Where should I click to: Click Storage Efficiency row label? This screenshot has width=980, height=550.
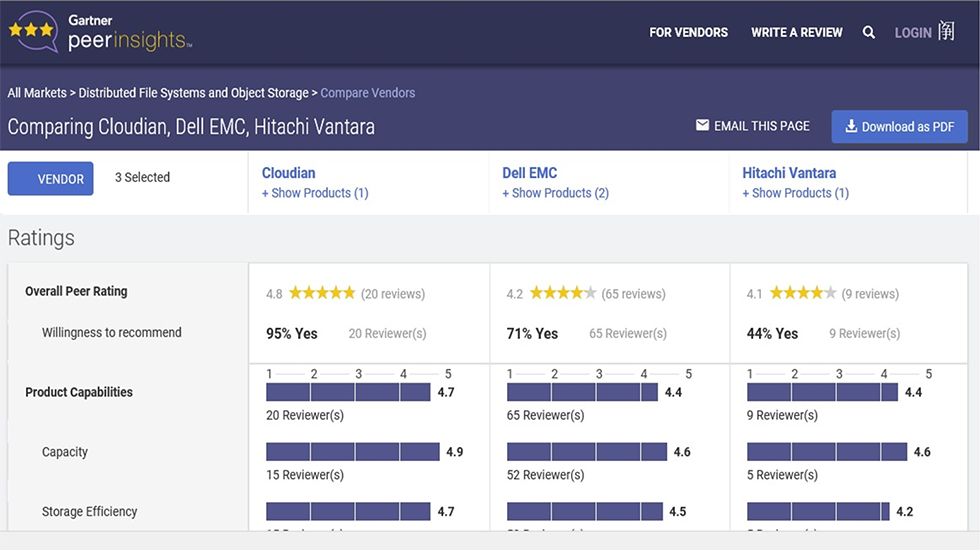(89, 512)
